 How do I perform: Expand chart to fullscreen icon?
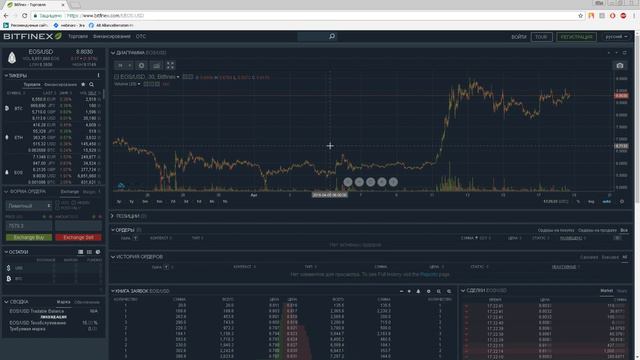pyautogui.click(x=170, y=65)
